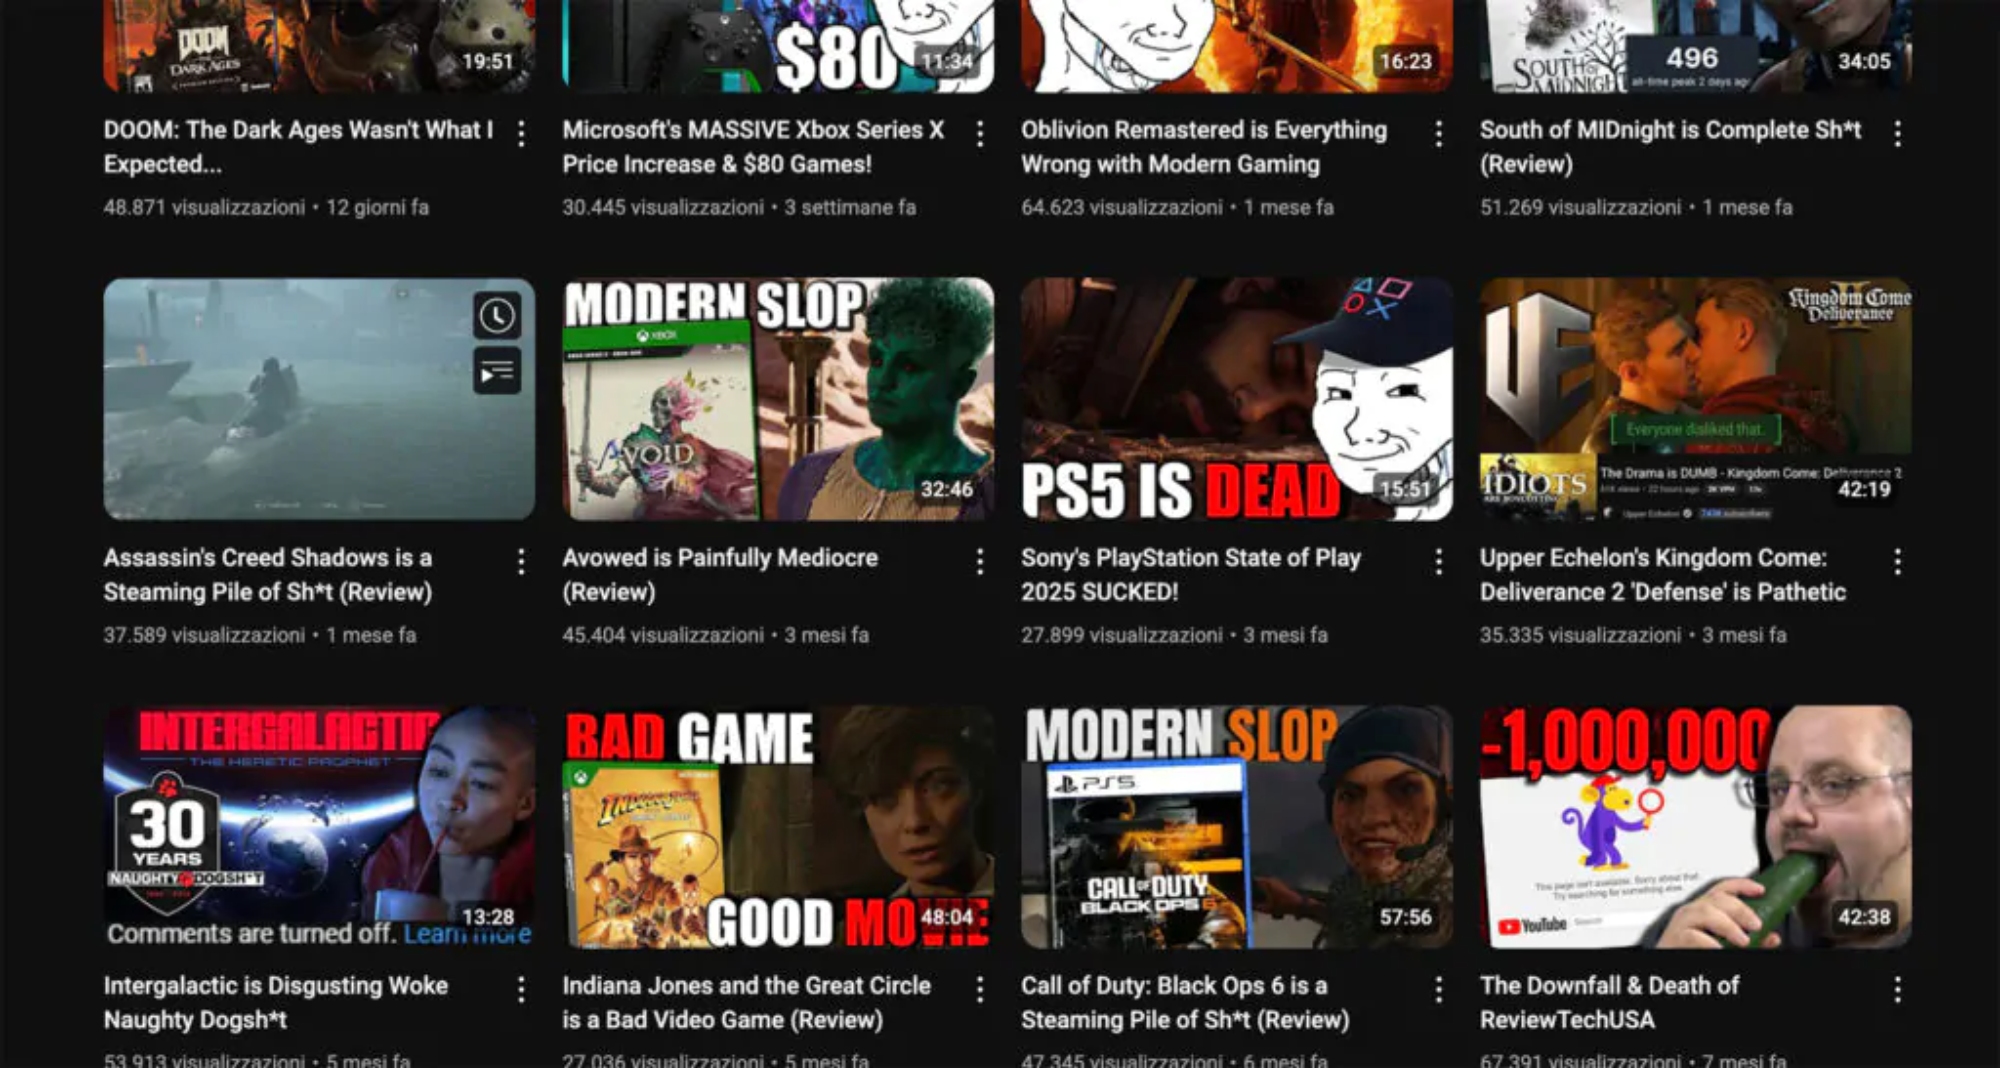Click the BAD GAME GOOD MOVIE thumbnail
This screenshot has height=1068, width=2000.
[778, 827]
